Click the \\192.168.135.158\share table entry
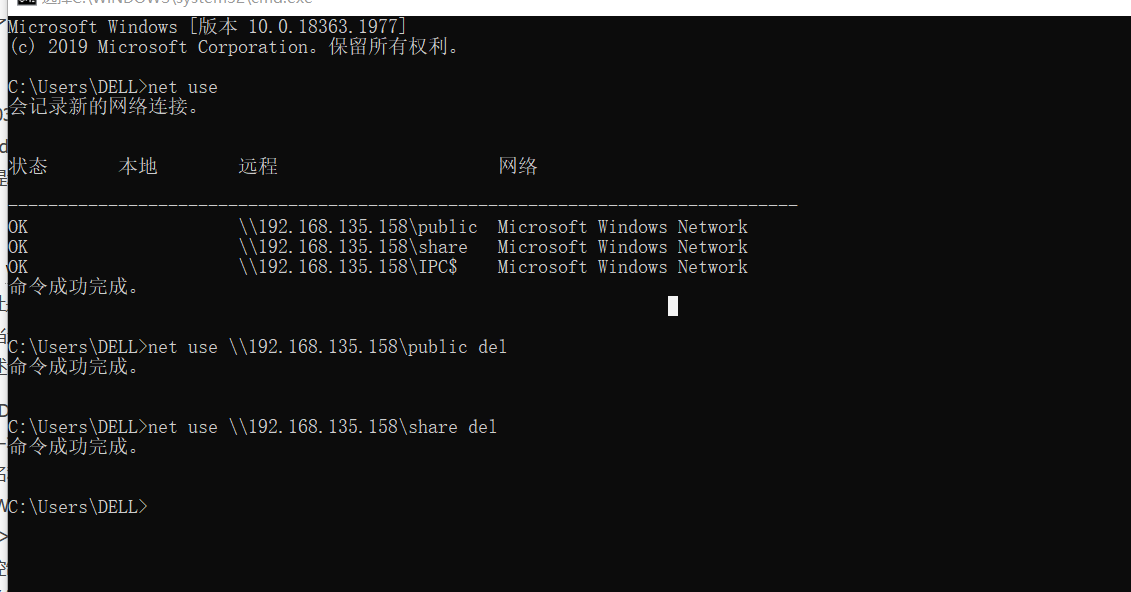1131x592 pixels. pos(353,247)
